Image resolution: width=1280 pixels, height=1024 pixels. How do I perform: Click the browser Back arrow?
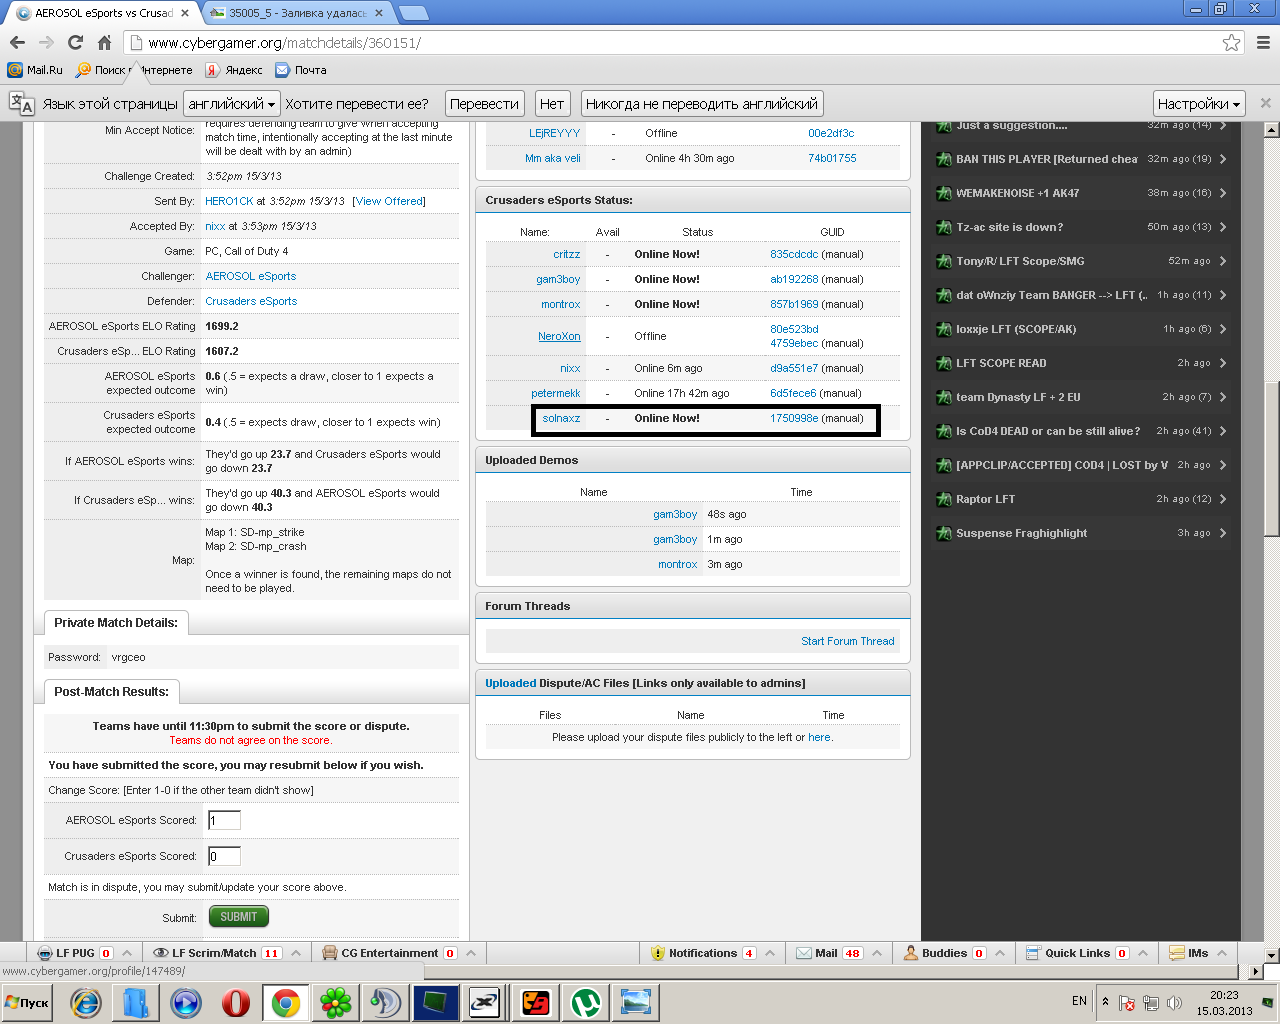pyautogui.click(x=17, y=42)
